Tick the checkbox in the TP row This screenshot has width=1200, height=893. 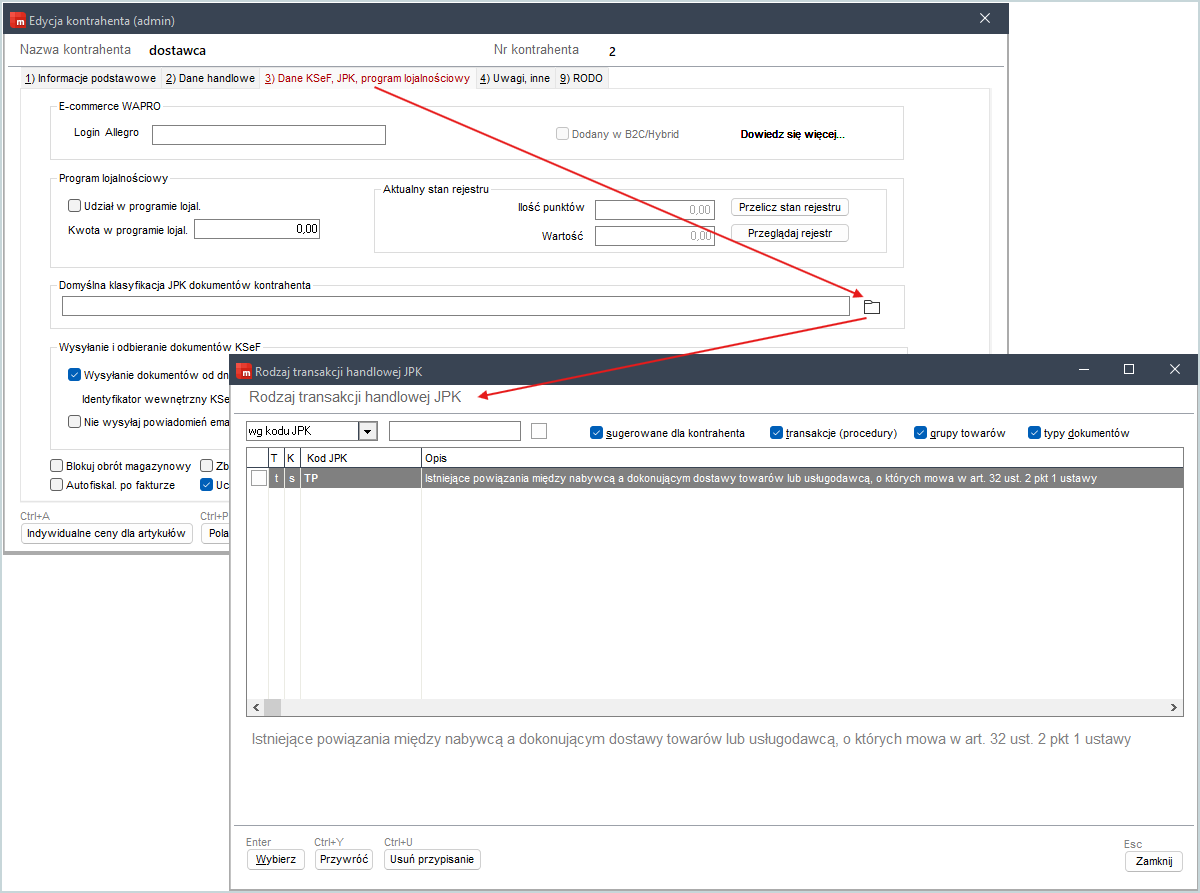pos(259,478)
